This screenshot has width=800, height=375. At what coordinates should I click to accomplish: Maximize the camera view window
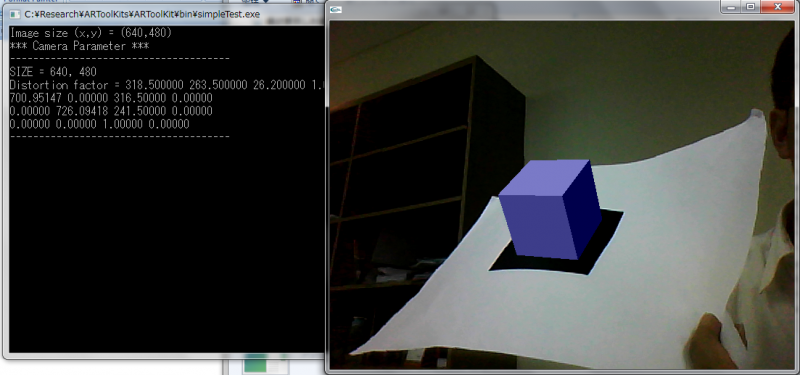click(x=751, y=7)
